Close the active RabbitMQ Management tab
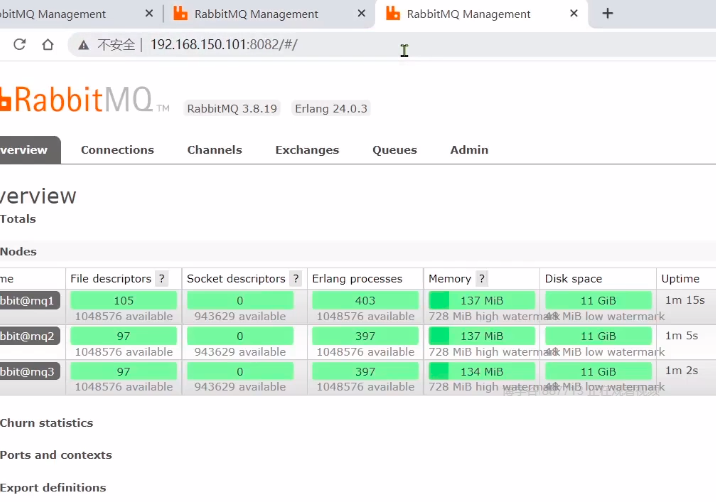The width and height of the screenshot is (716, 502). click(x=574, y=13)
